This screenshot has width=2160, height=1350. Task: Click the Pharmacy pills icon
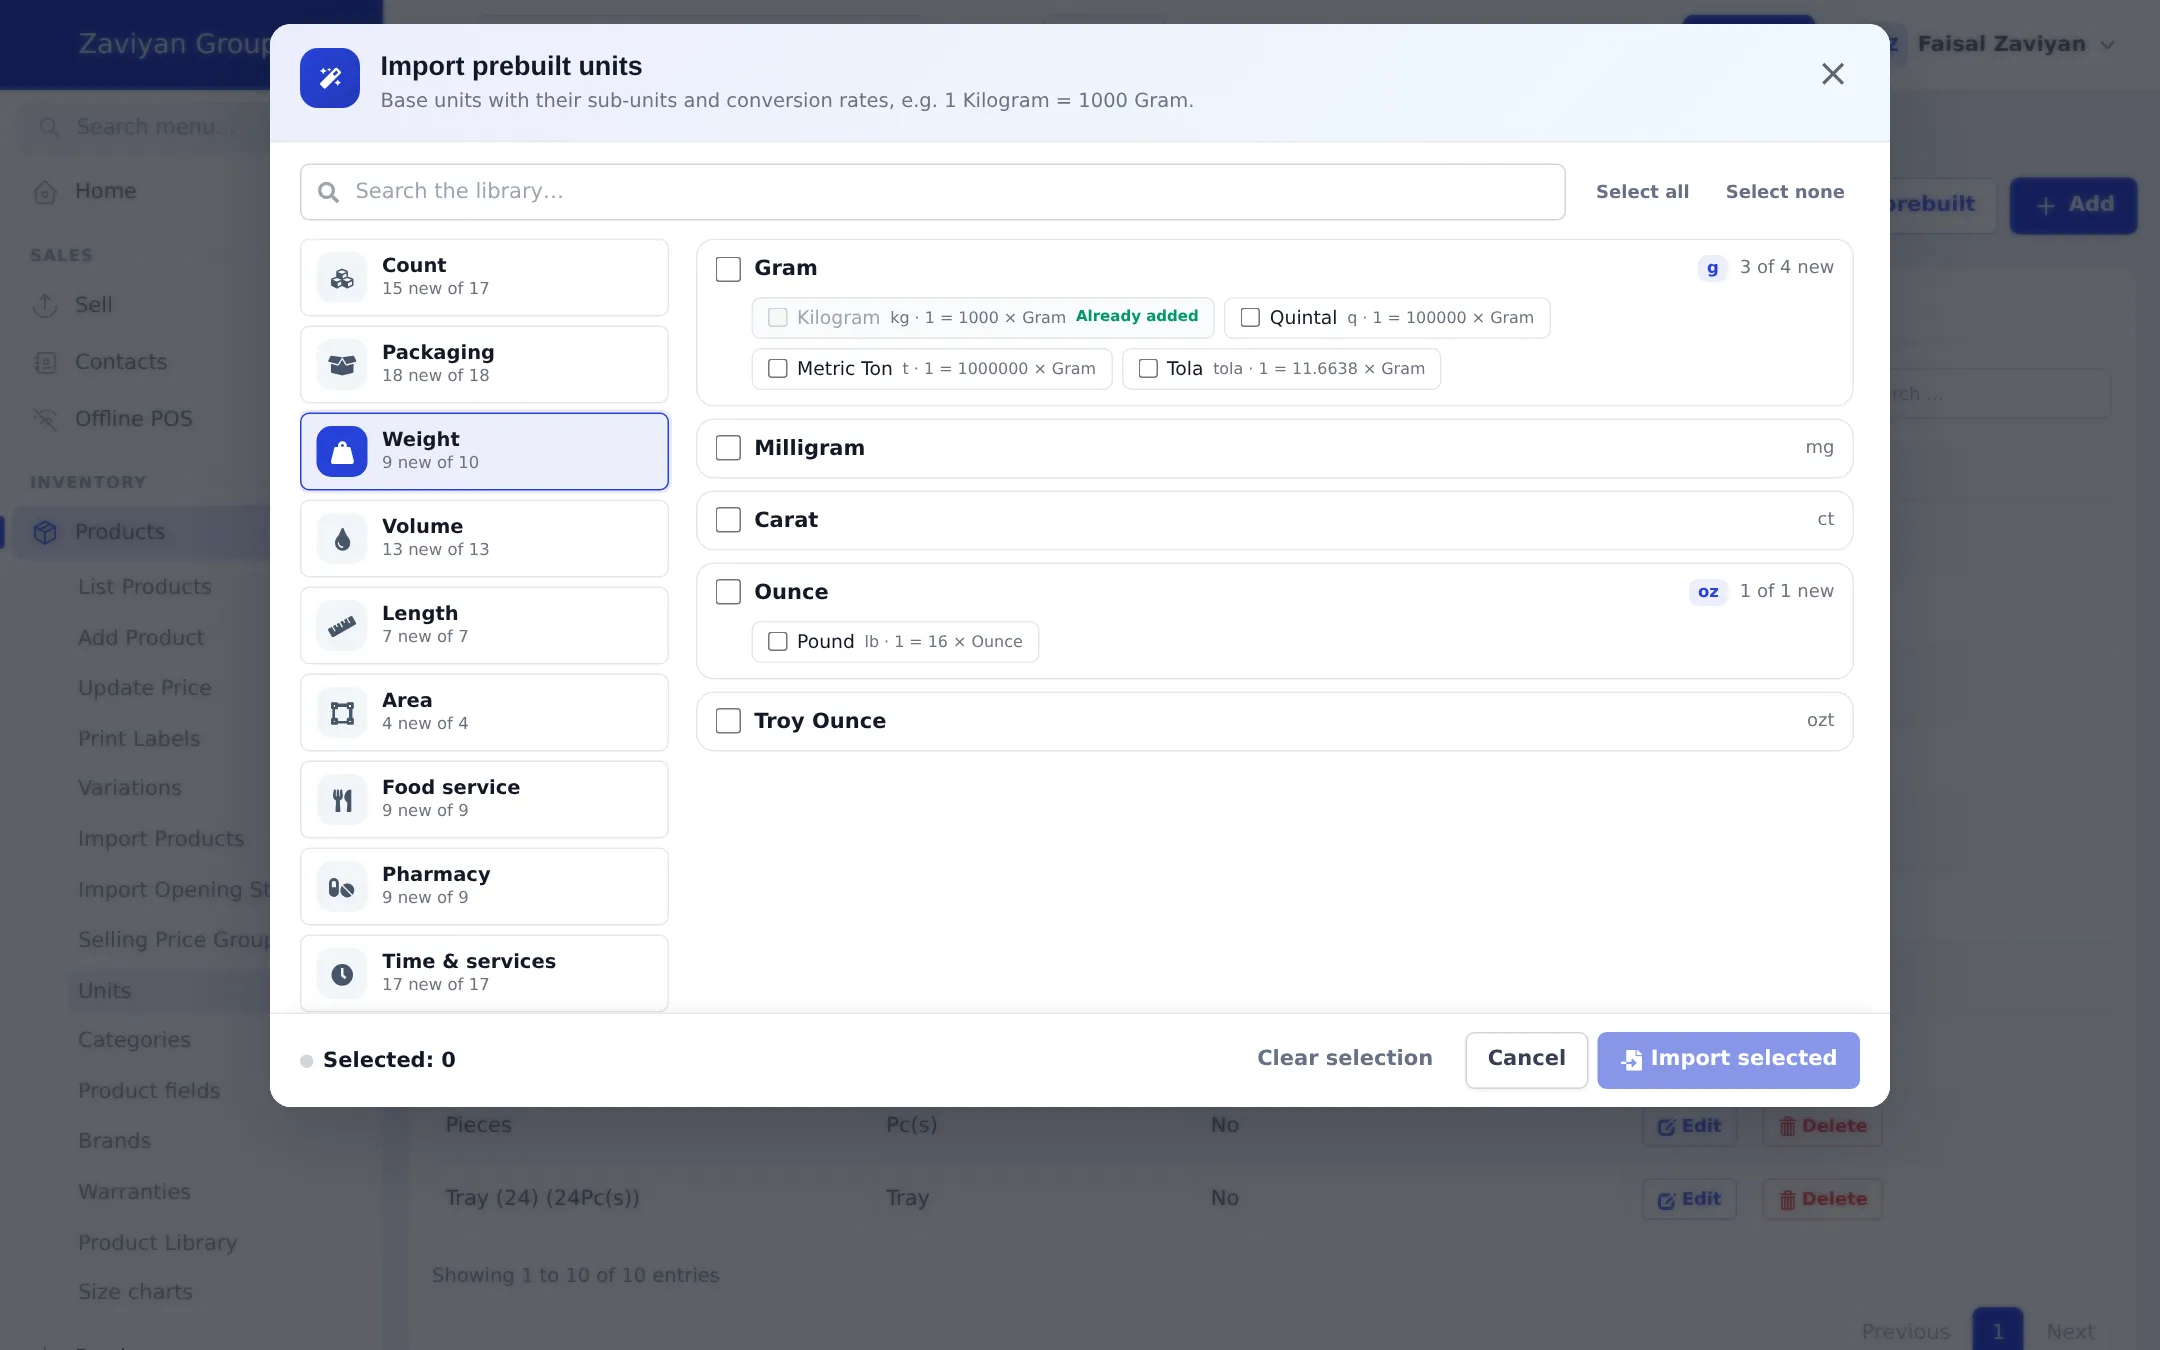click(x=342, y=887)
